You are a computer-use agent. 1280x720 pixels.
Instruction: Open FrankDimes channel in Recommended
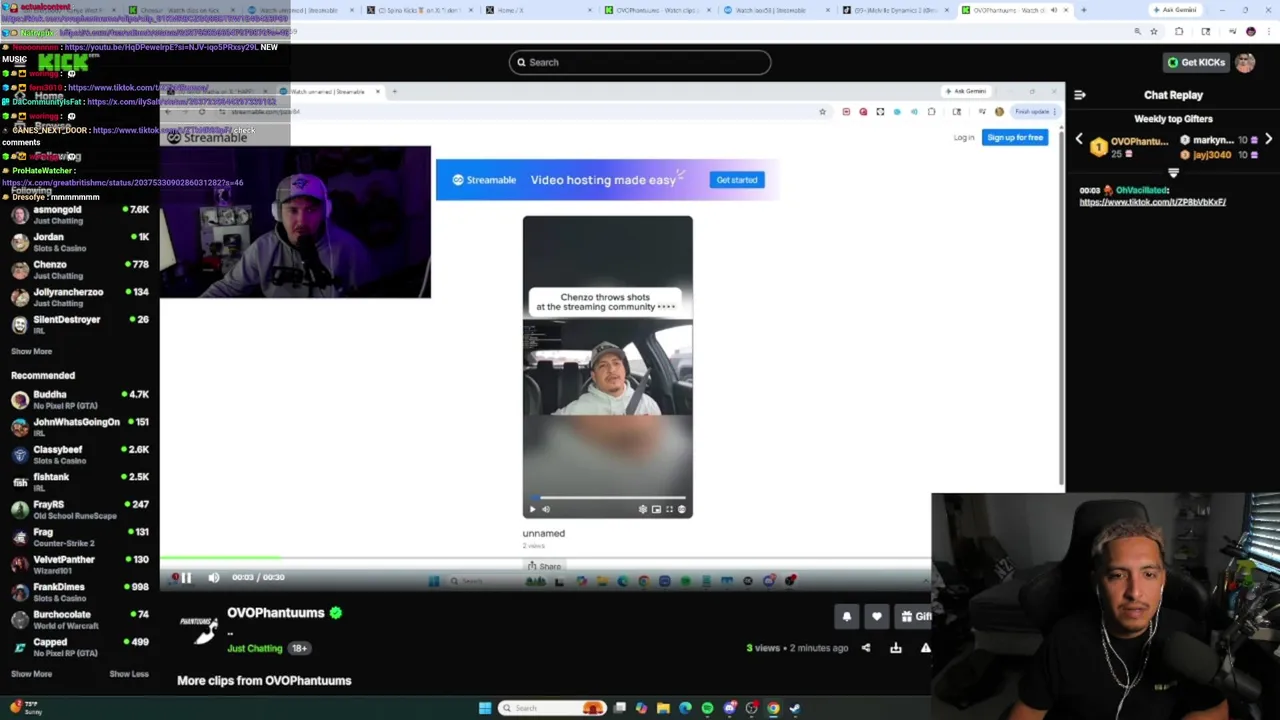[x=80, y=592]
